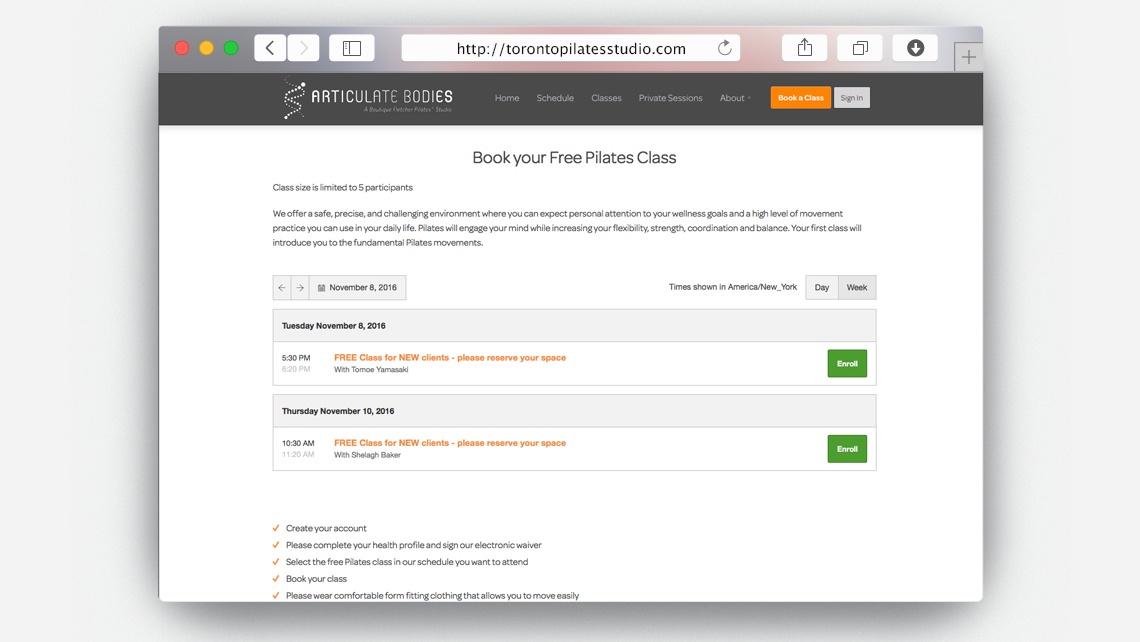Reload the page with the refresh icon

(x=724, y=48)
